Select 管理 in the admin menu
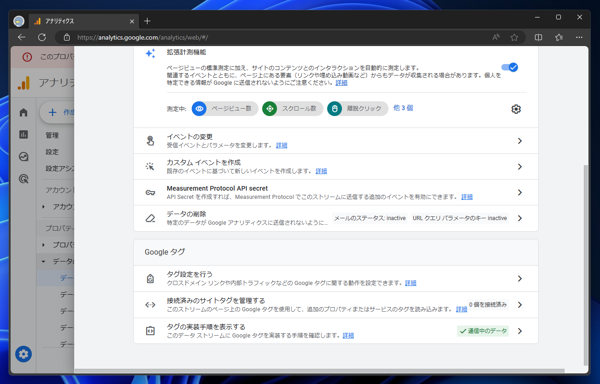 (52, 135)
